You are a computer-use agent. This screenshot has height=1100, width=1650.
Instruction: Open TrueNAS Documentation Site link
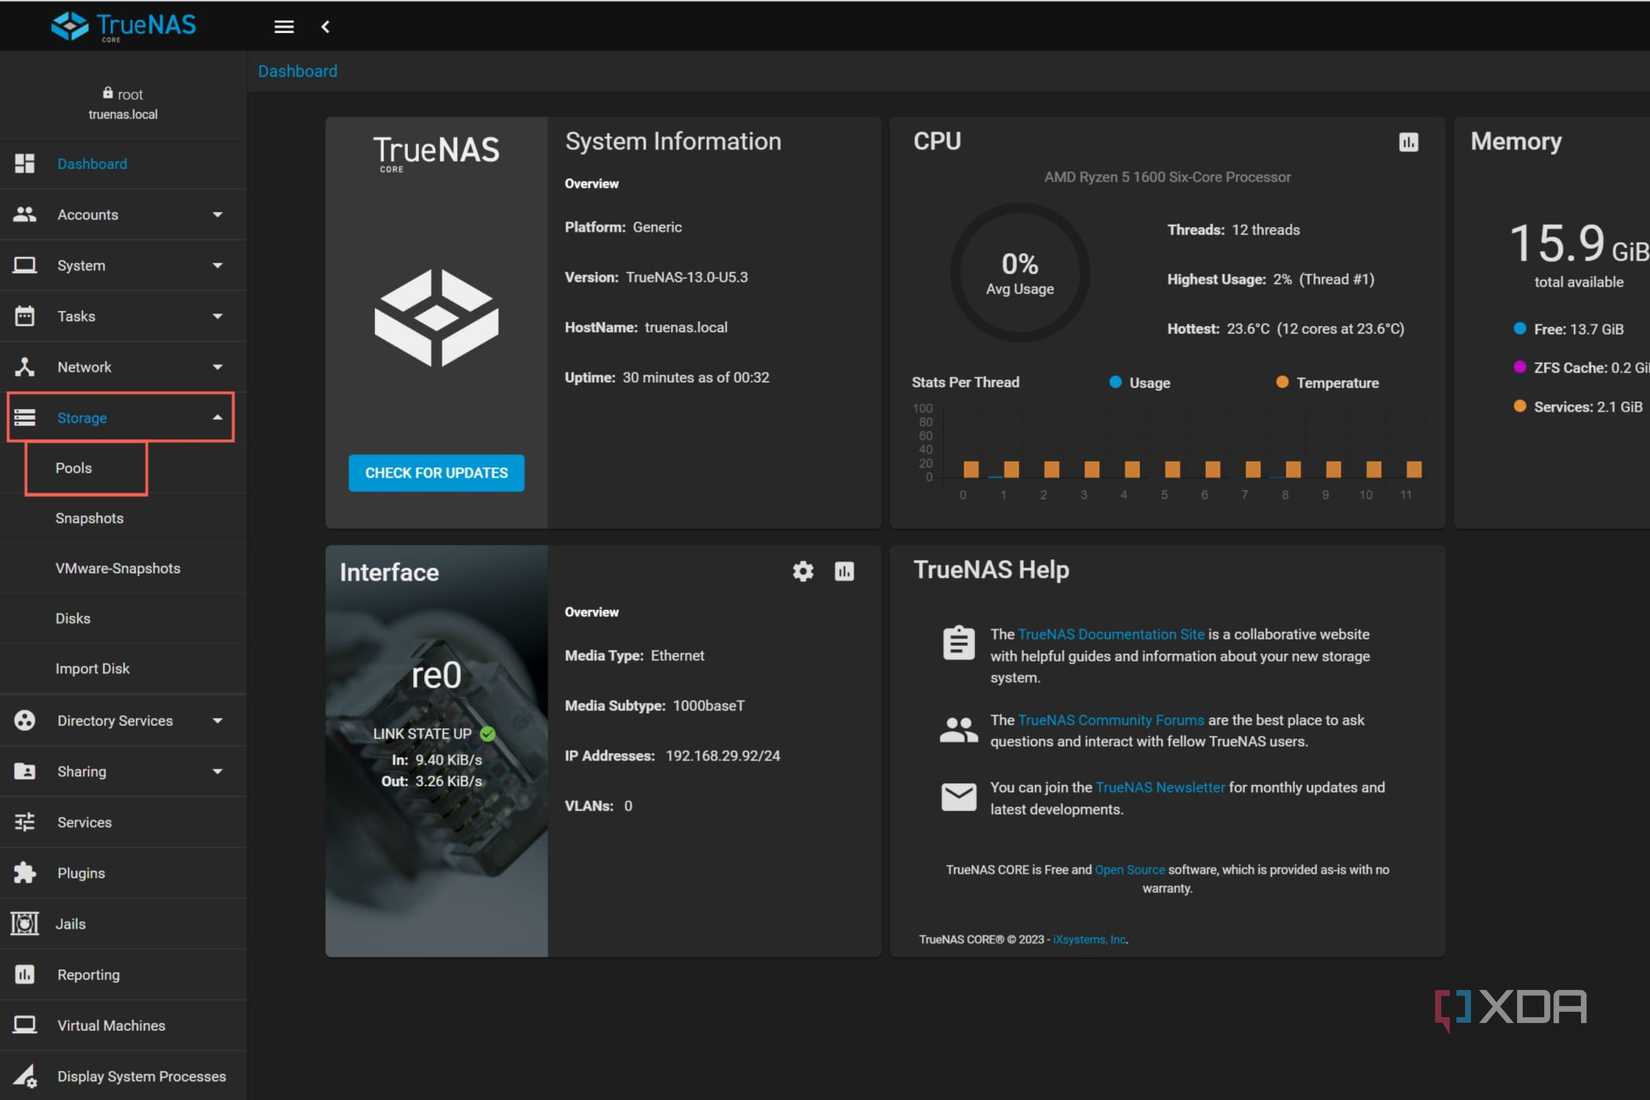pyautogui.click(x=1110, y=634)
